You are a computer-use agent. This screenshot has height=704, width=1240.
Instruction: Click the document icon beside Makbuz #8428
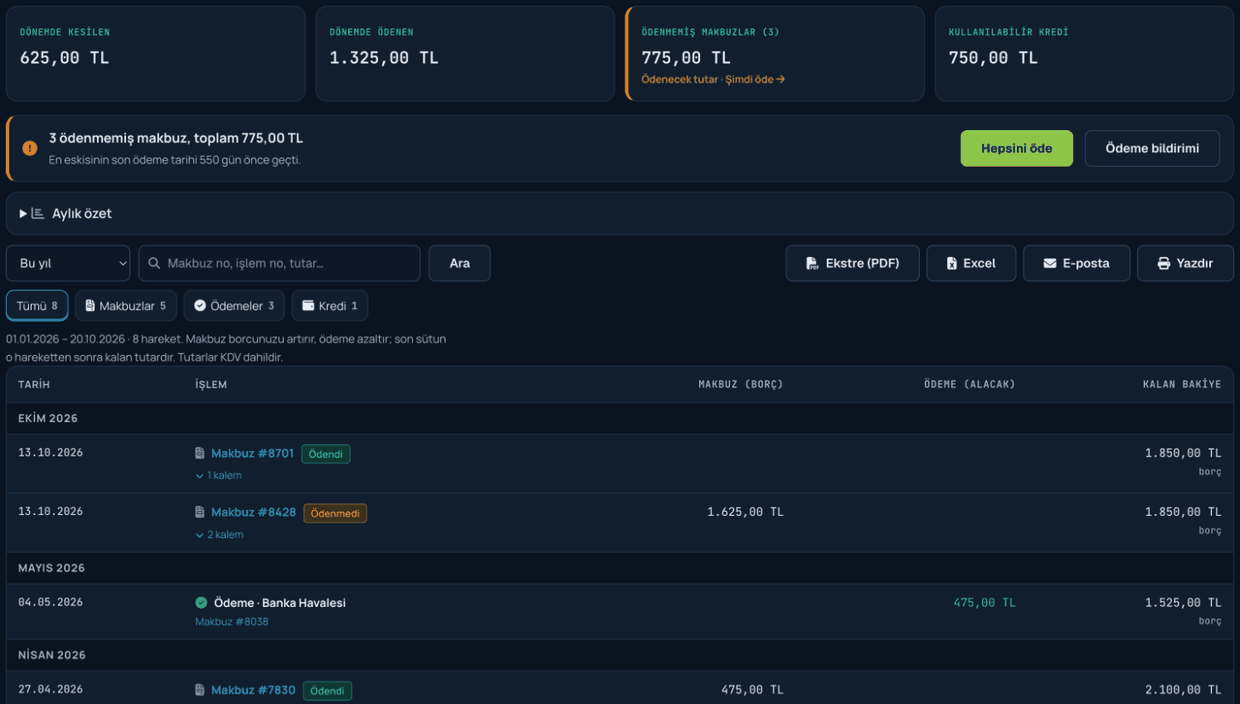pos(200,512)
